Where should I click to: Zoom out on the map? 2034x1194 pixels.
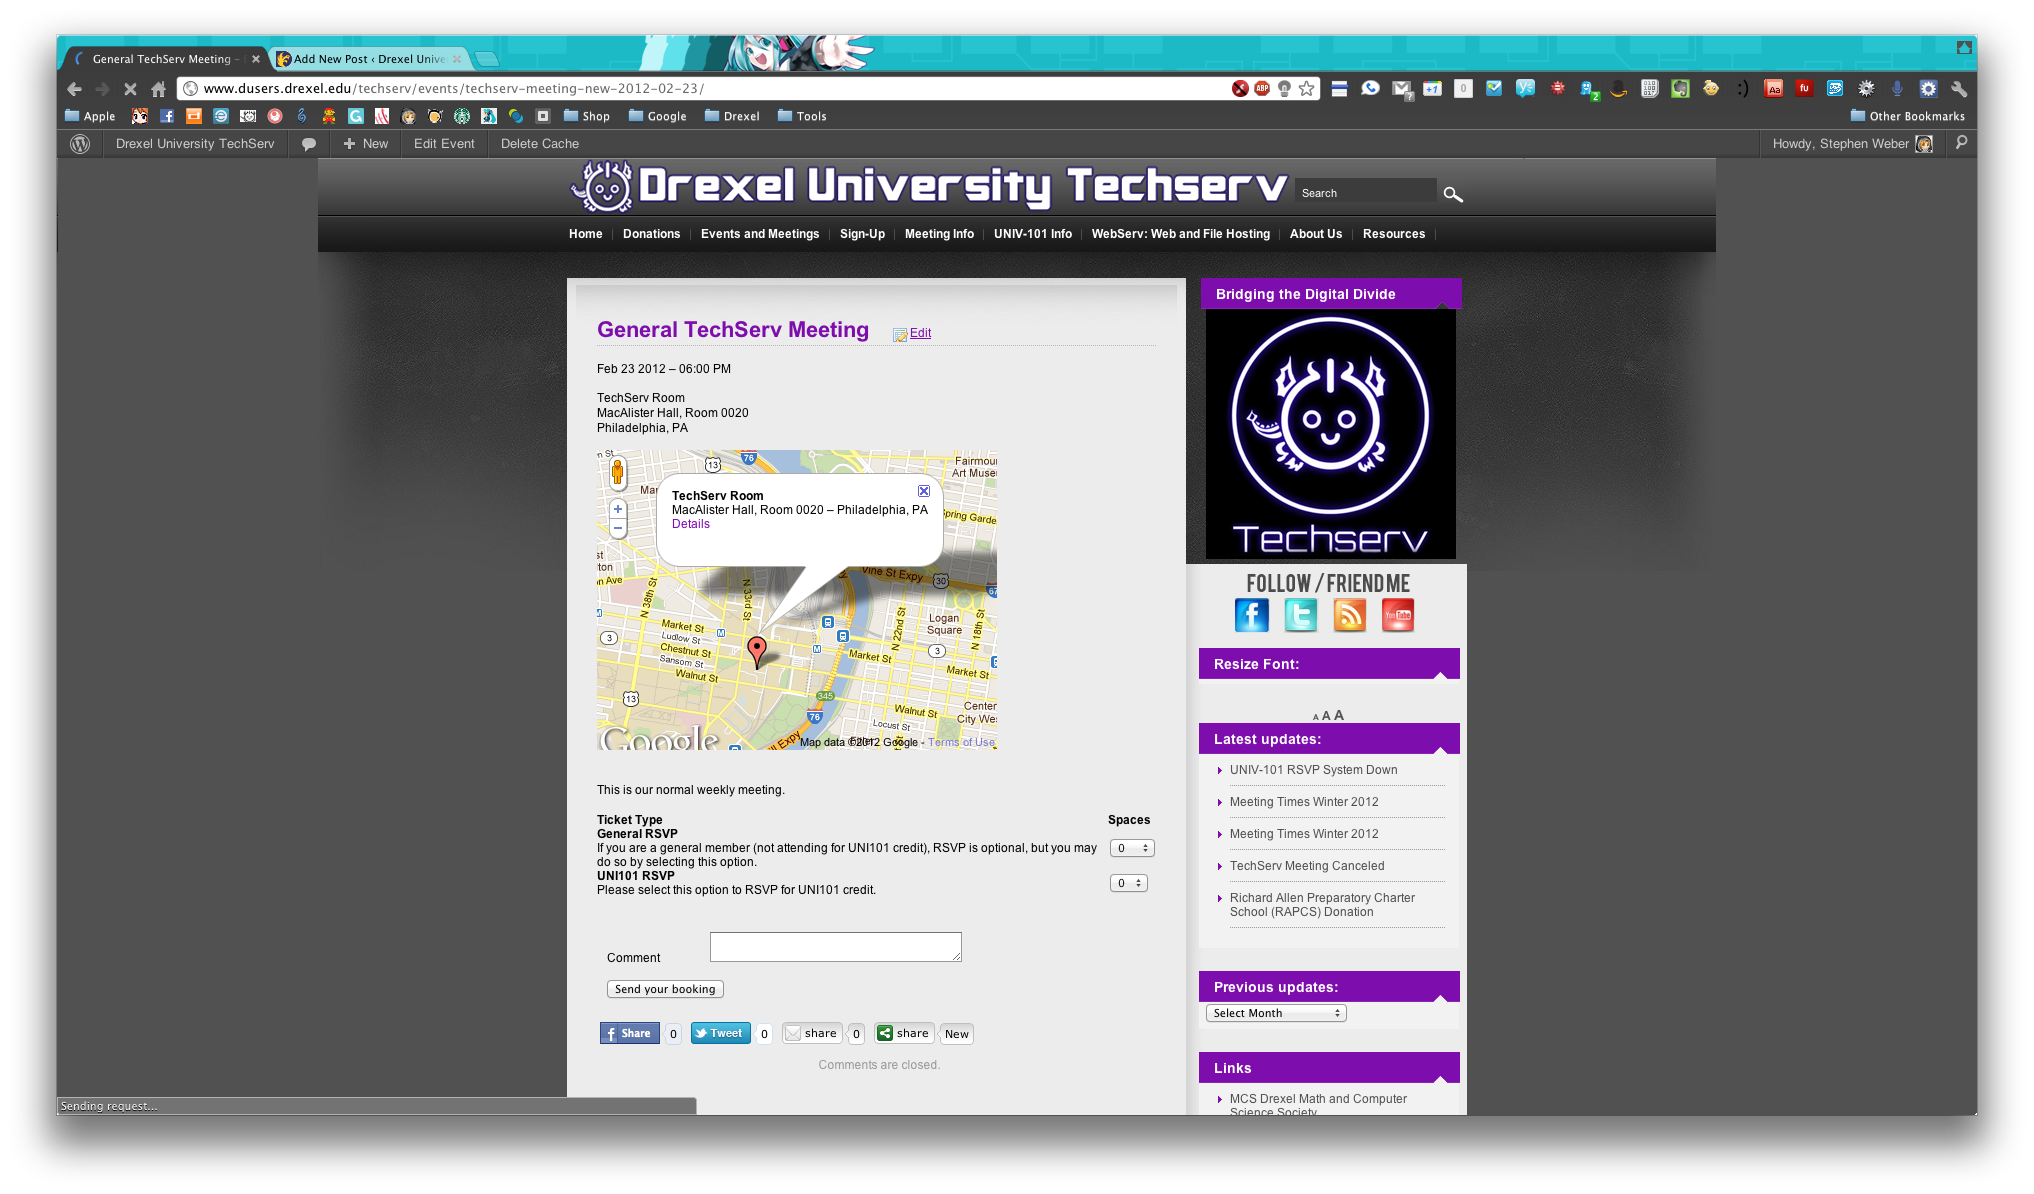pyautogui.click(x=618, y=528)
